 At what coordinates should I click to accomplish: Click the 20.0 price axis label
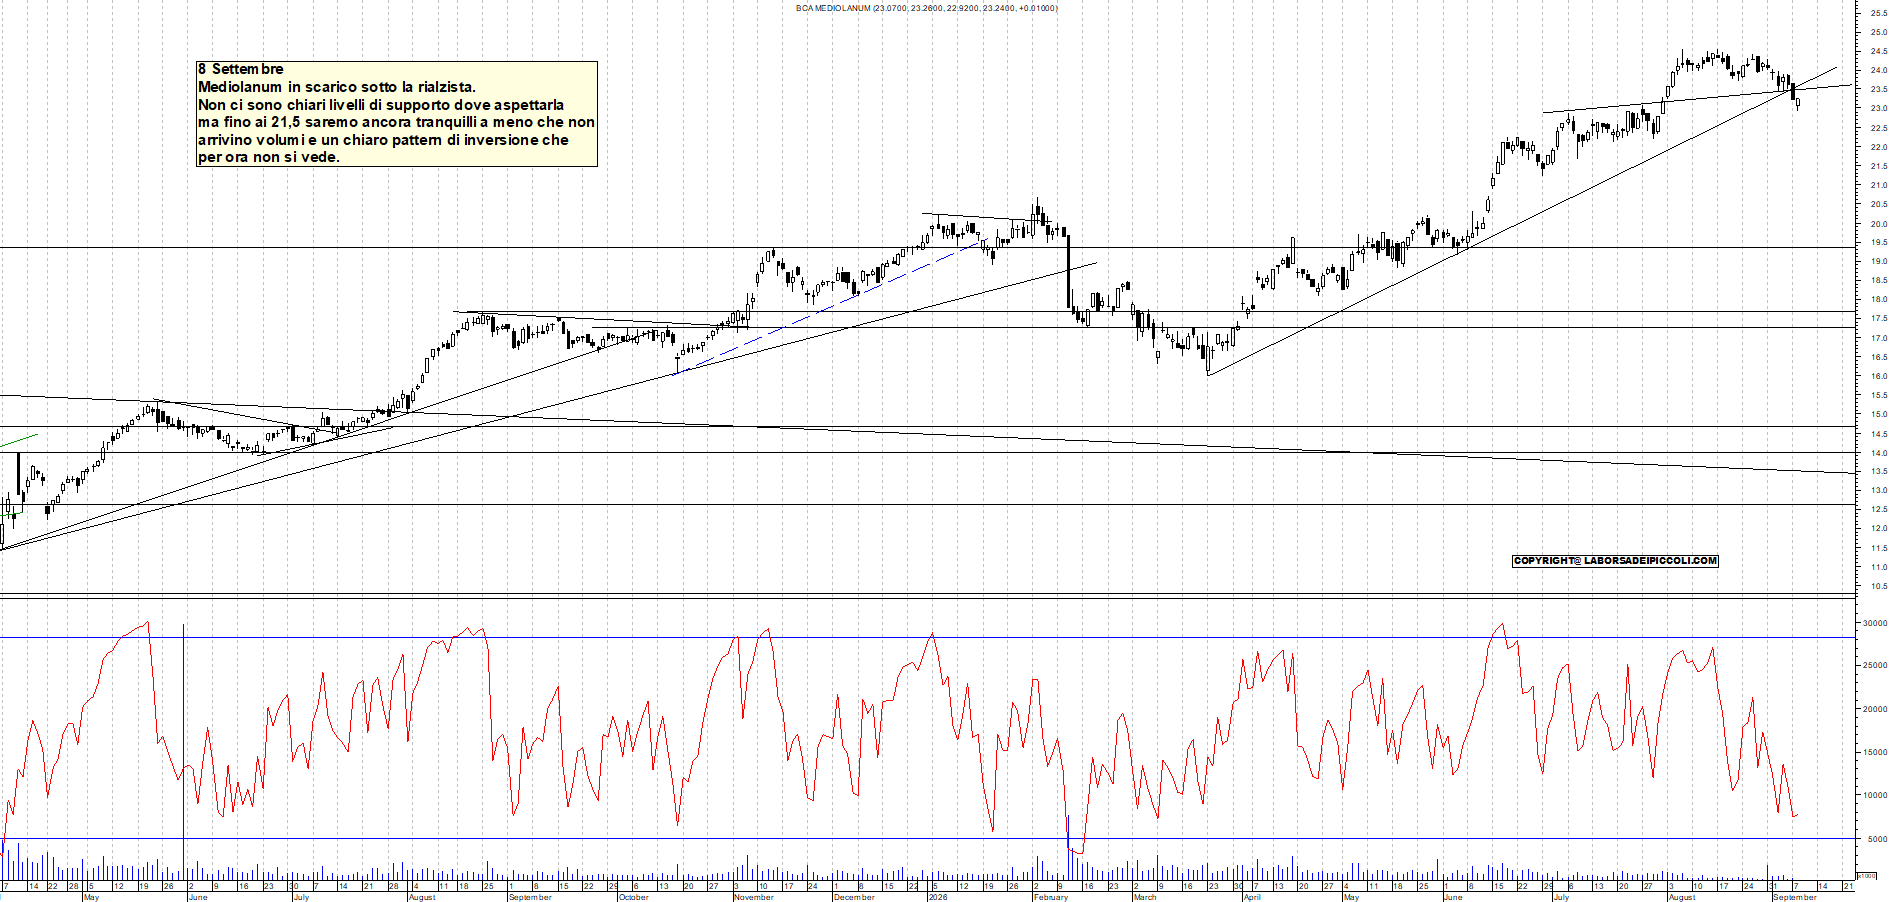pos(1878,223)
